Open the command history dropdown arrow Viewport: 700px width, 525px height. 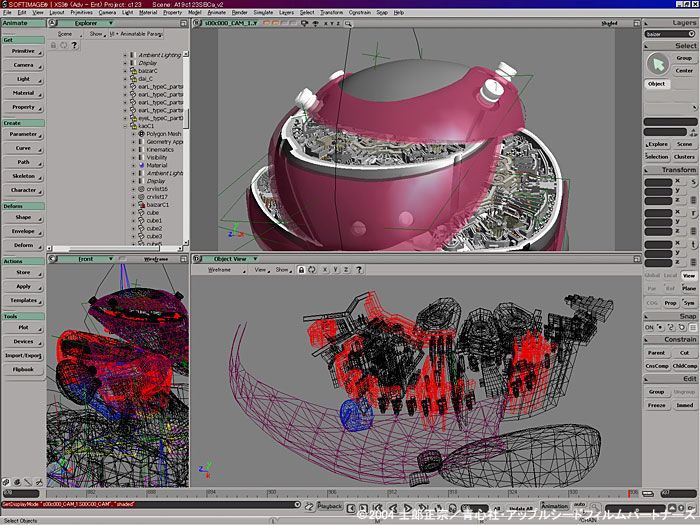[297, 504]
